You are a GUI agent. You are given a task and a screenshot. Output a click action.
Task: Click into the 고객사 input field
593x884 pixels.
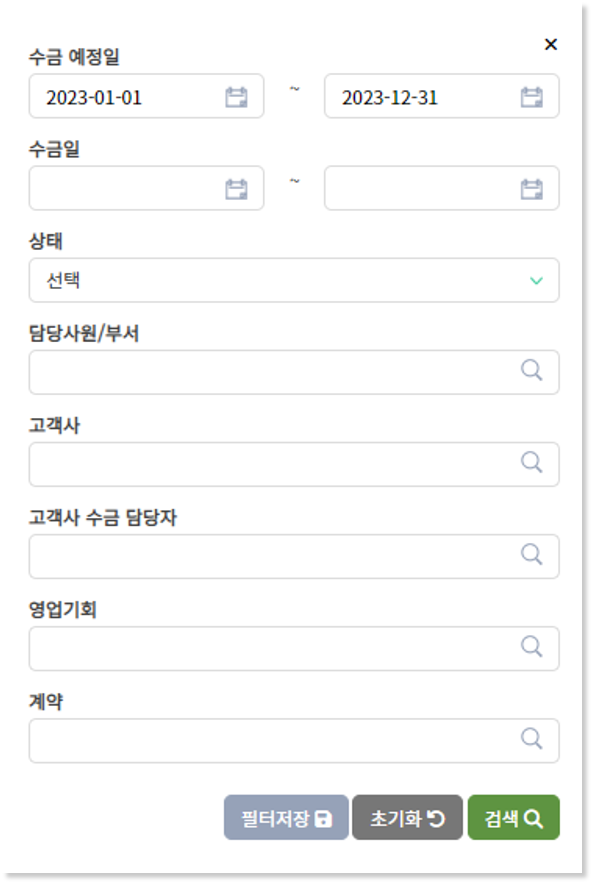coord(294,464)
